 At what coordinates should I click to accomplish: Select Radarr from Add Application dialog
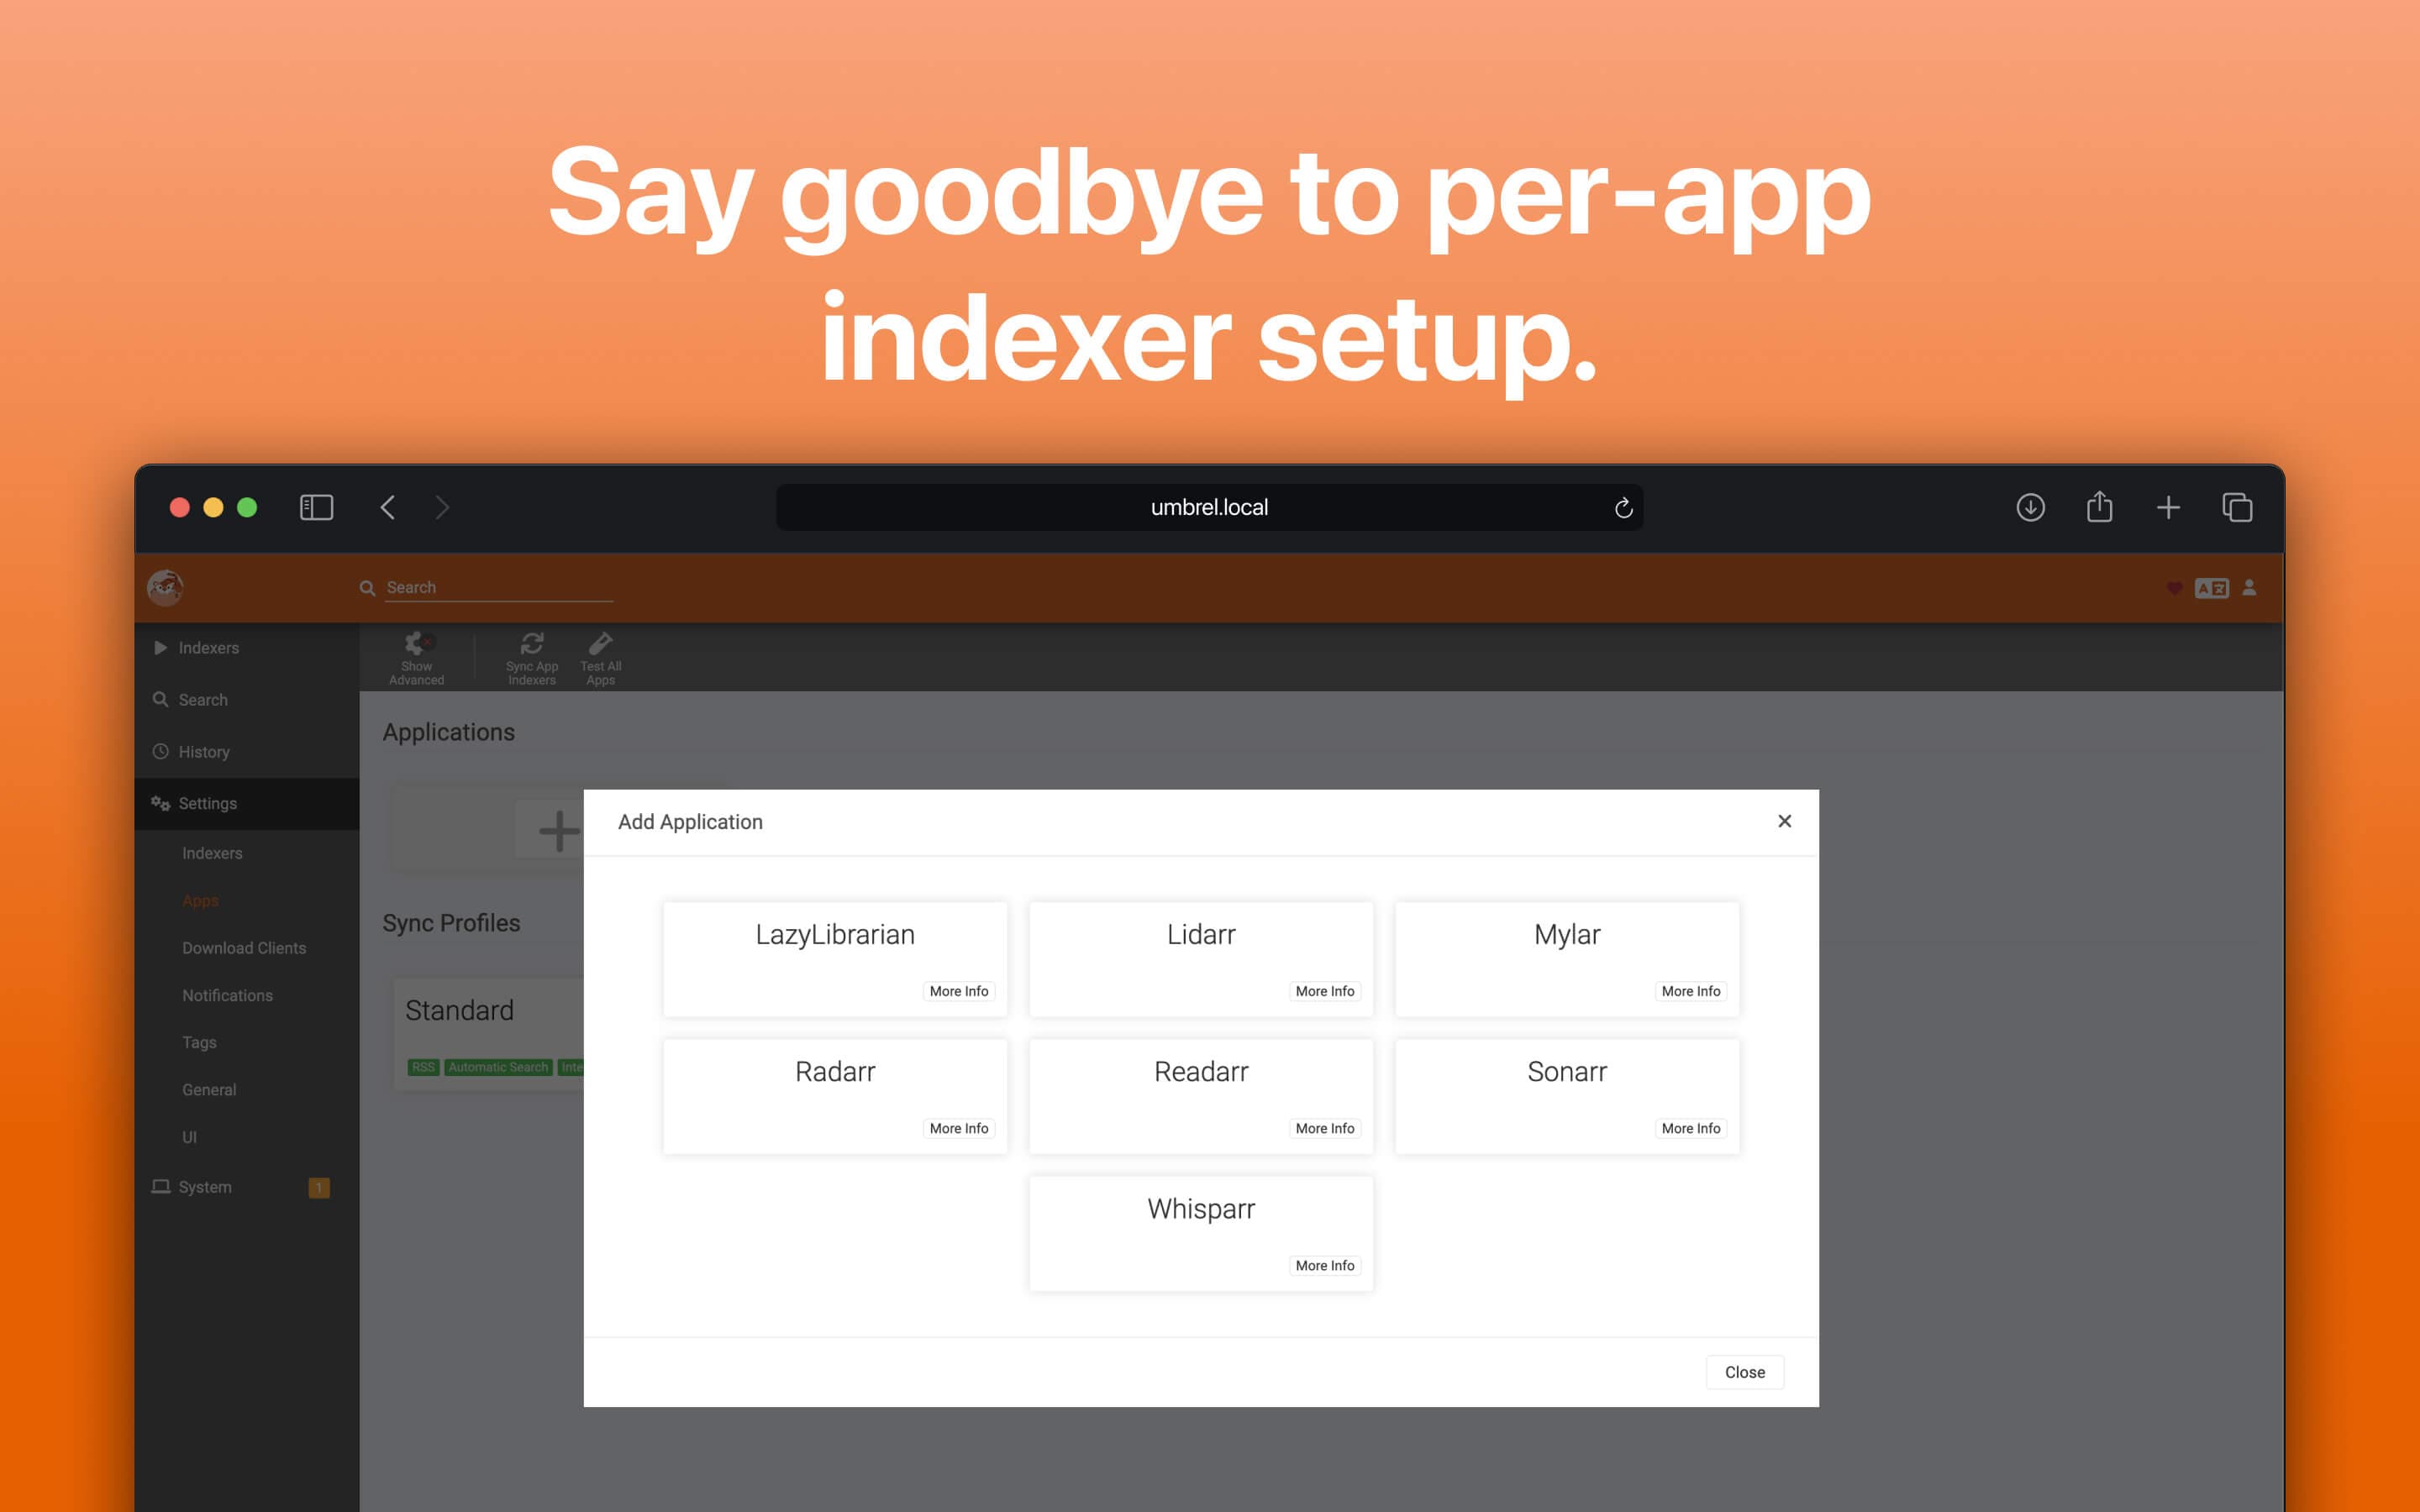(x=834, y=1071)
